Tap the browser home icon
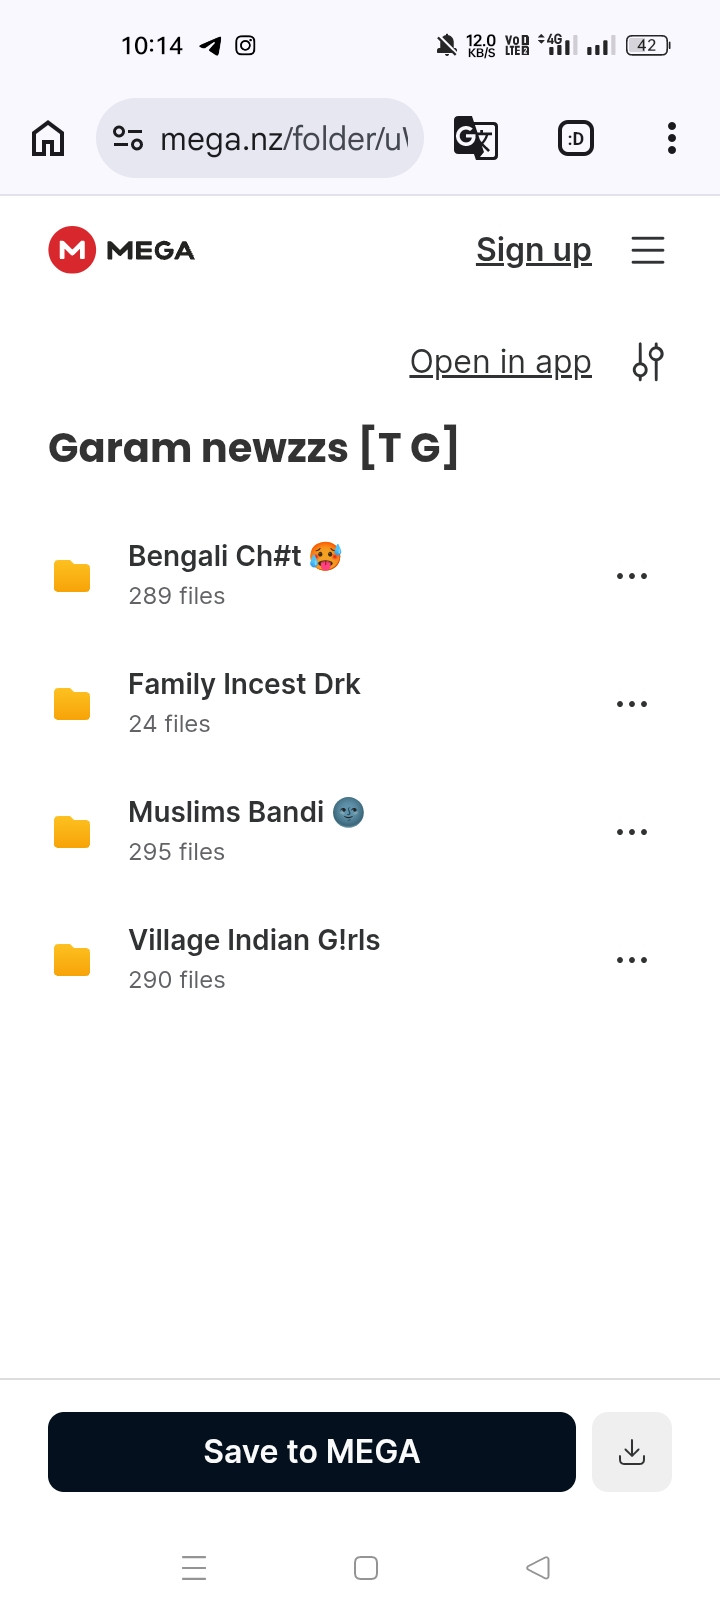Viewport: 720px width, 1612px height. 48,138
